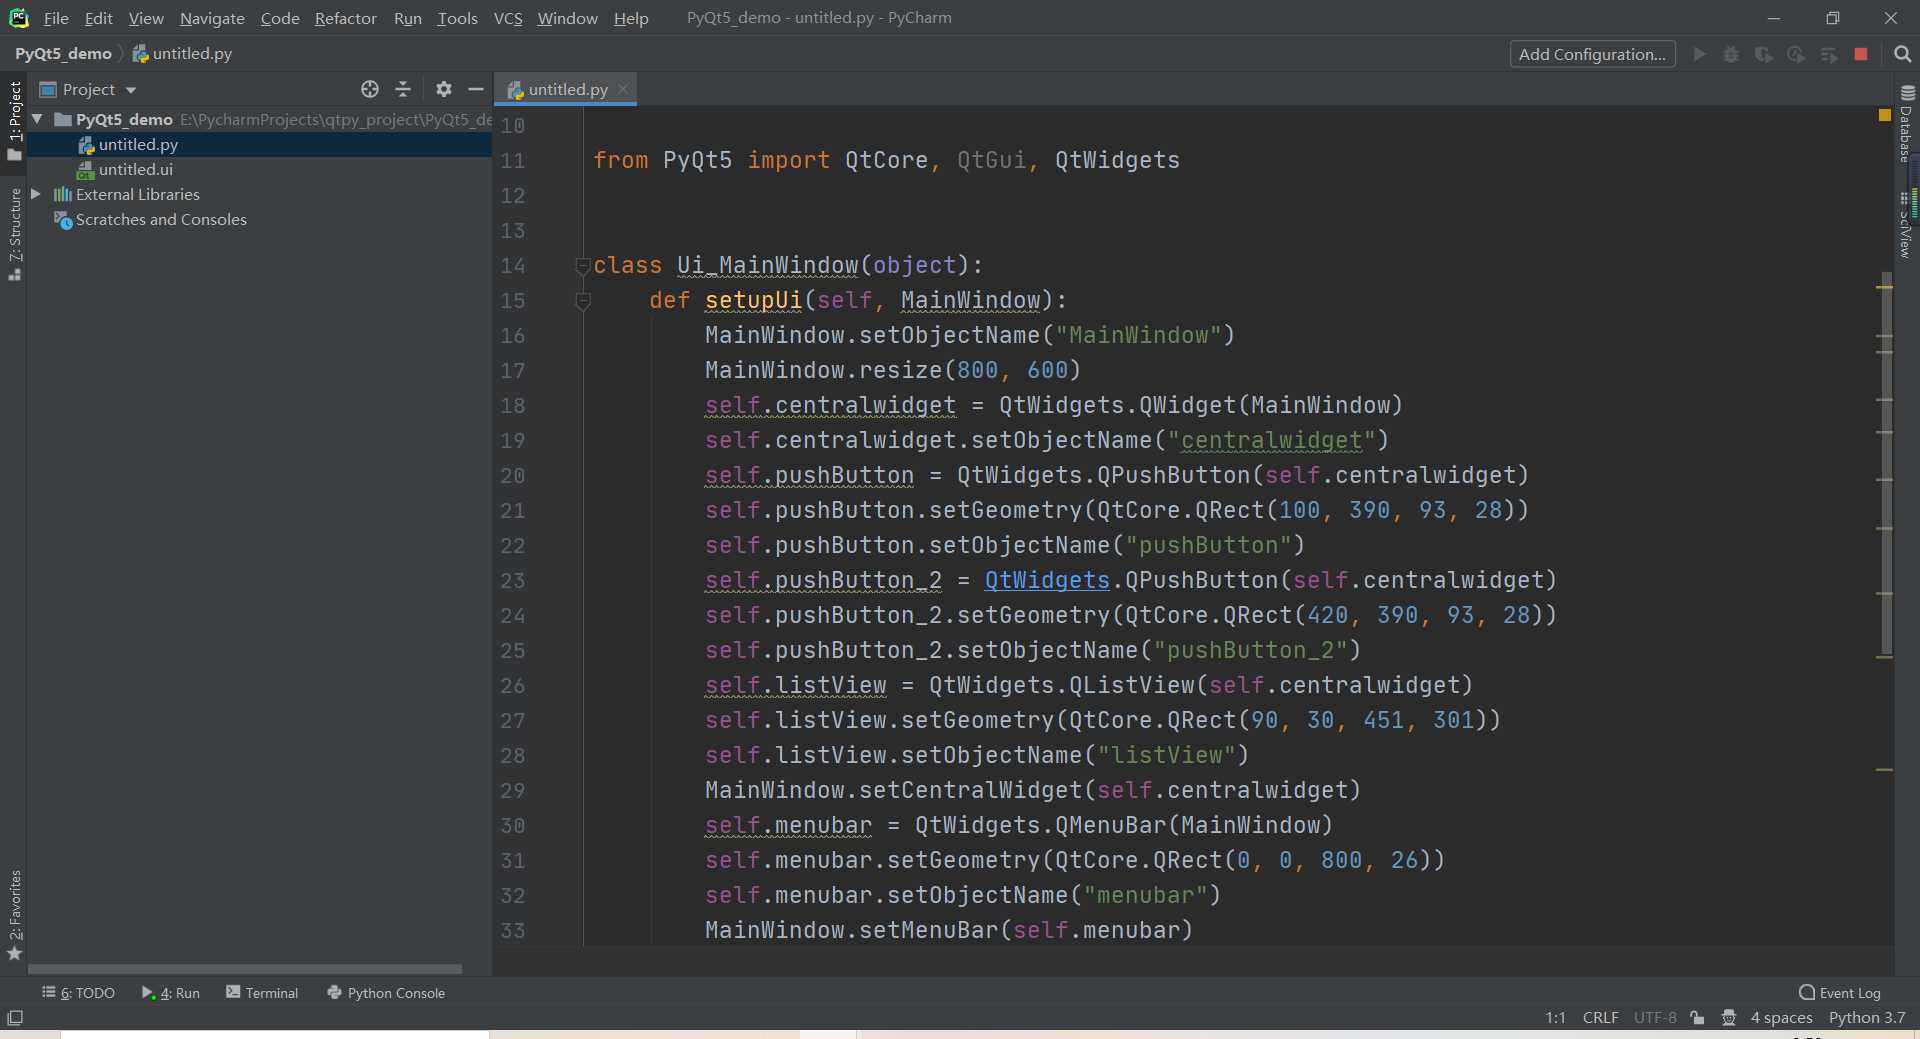The width and height of the screenshot is (1920, 1039).
Task: Click the Profile run toolbar icon
Action: 1796,54
